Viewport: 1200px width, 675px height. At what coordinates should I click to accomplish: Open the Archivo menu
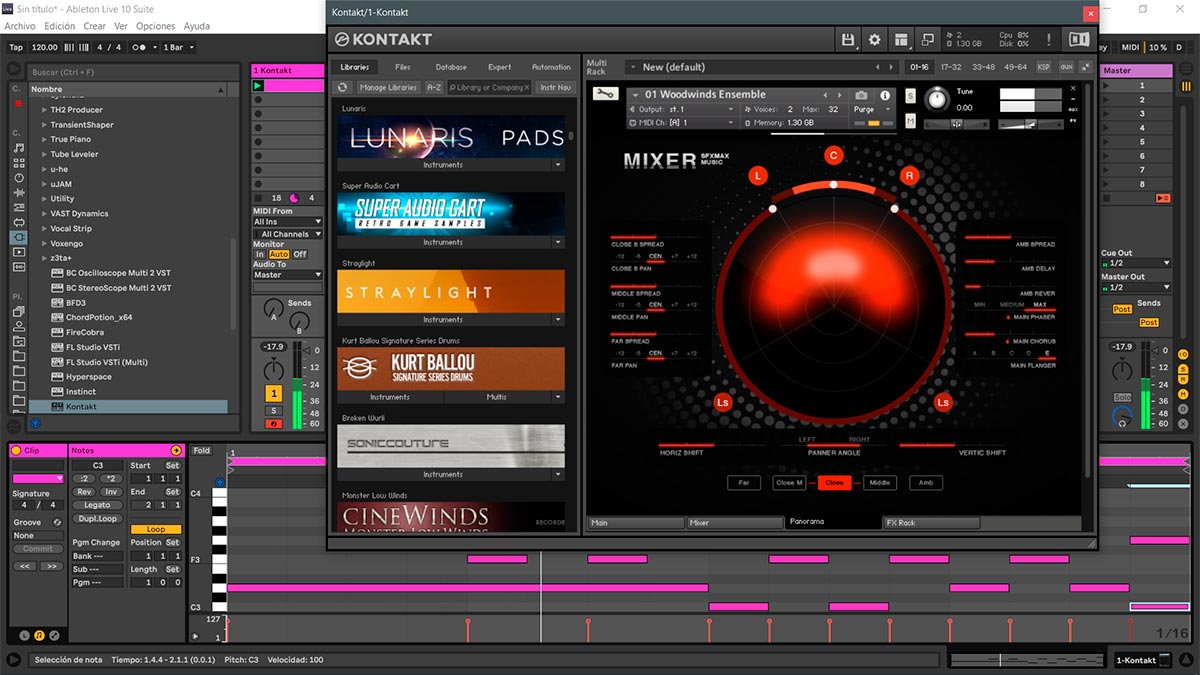point(20,26)
